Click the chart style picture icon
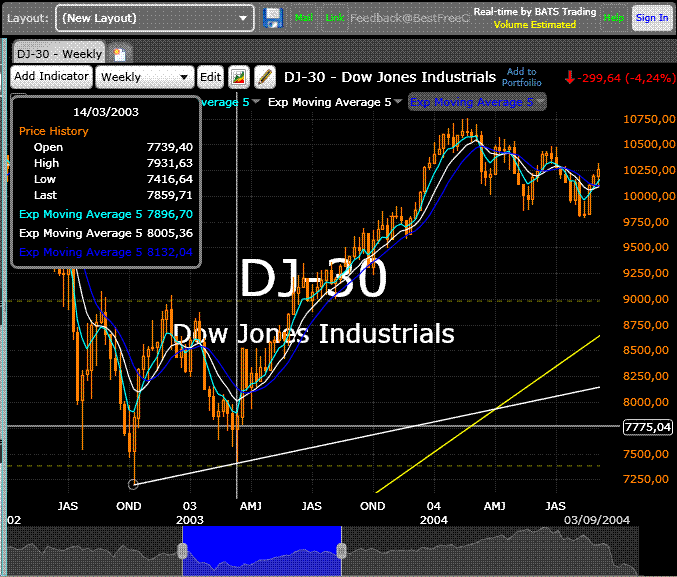The width and height of the screenshot is (677, 577). 239,77
